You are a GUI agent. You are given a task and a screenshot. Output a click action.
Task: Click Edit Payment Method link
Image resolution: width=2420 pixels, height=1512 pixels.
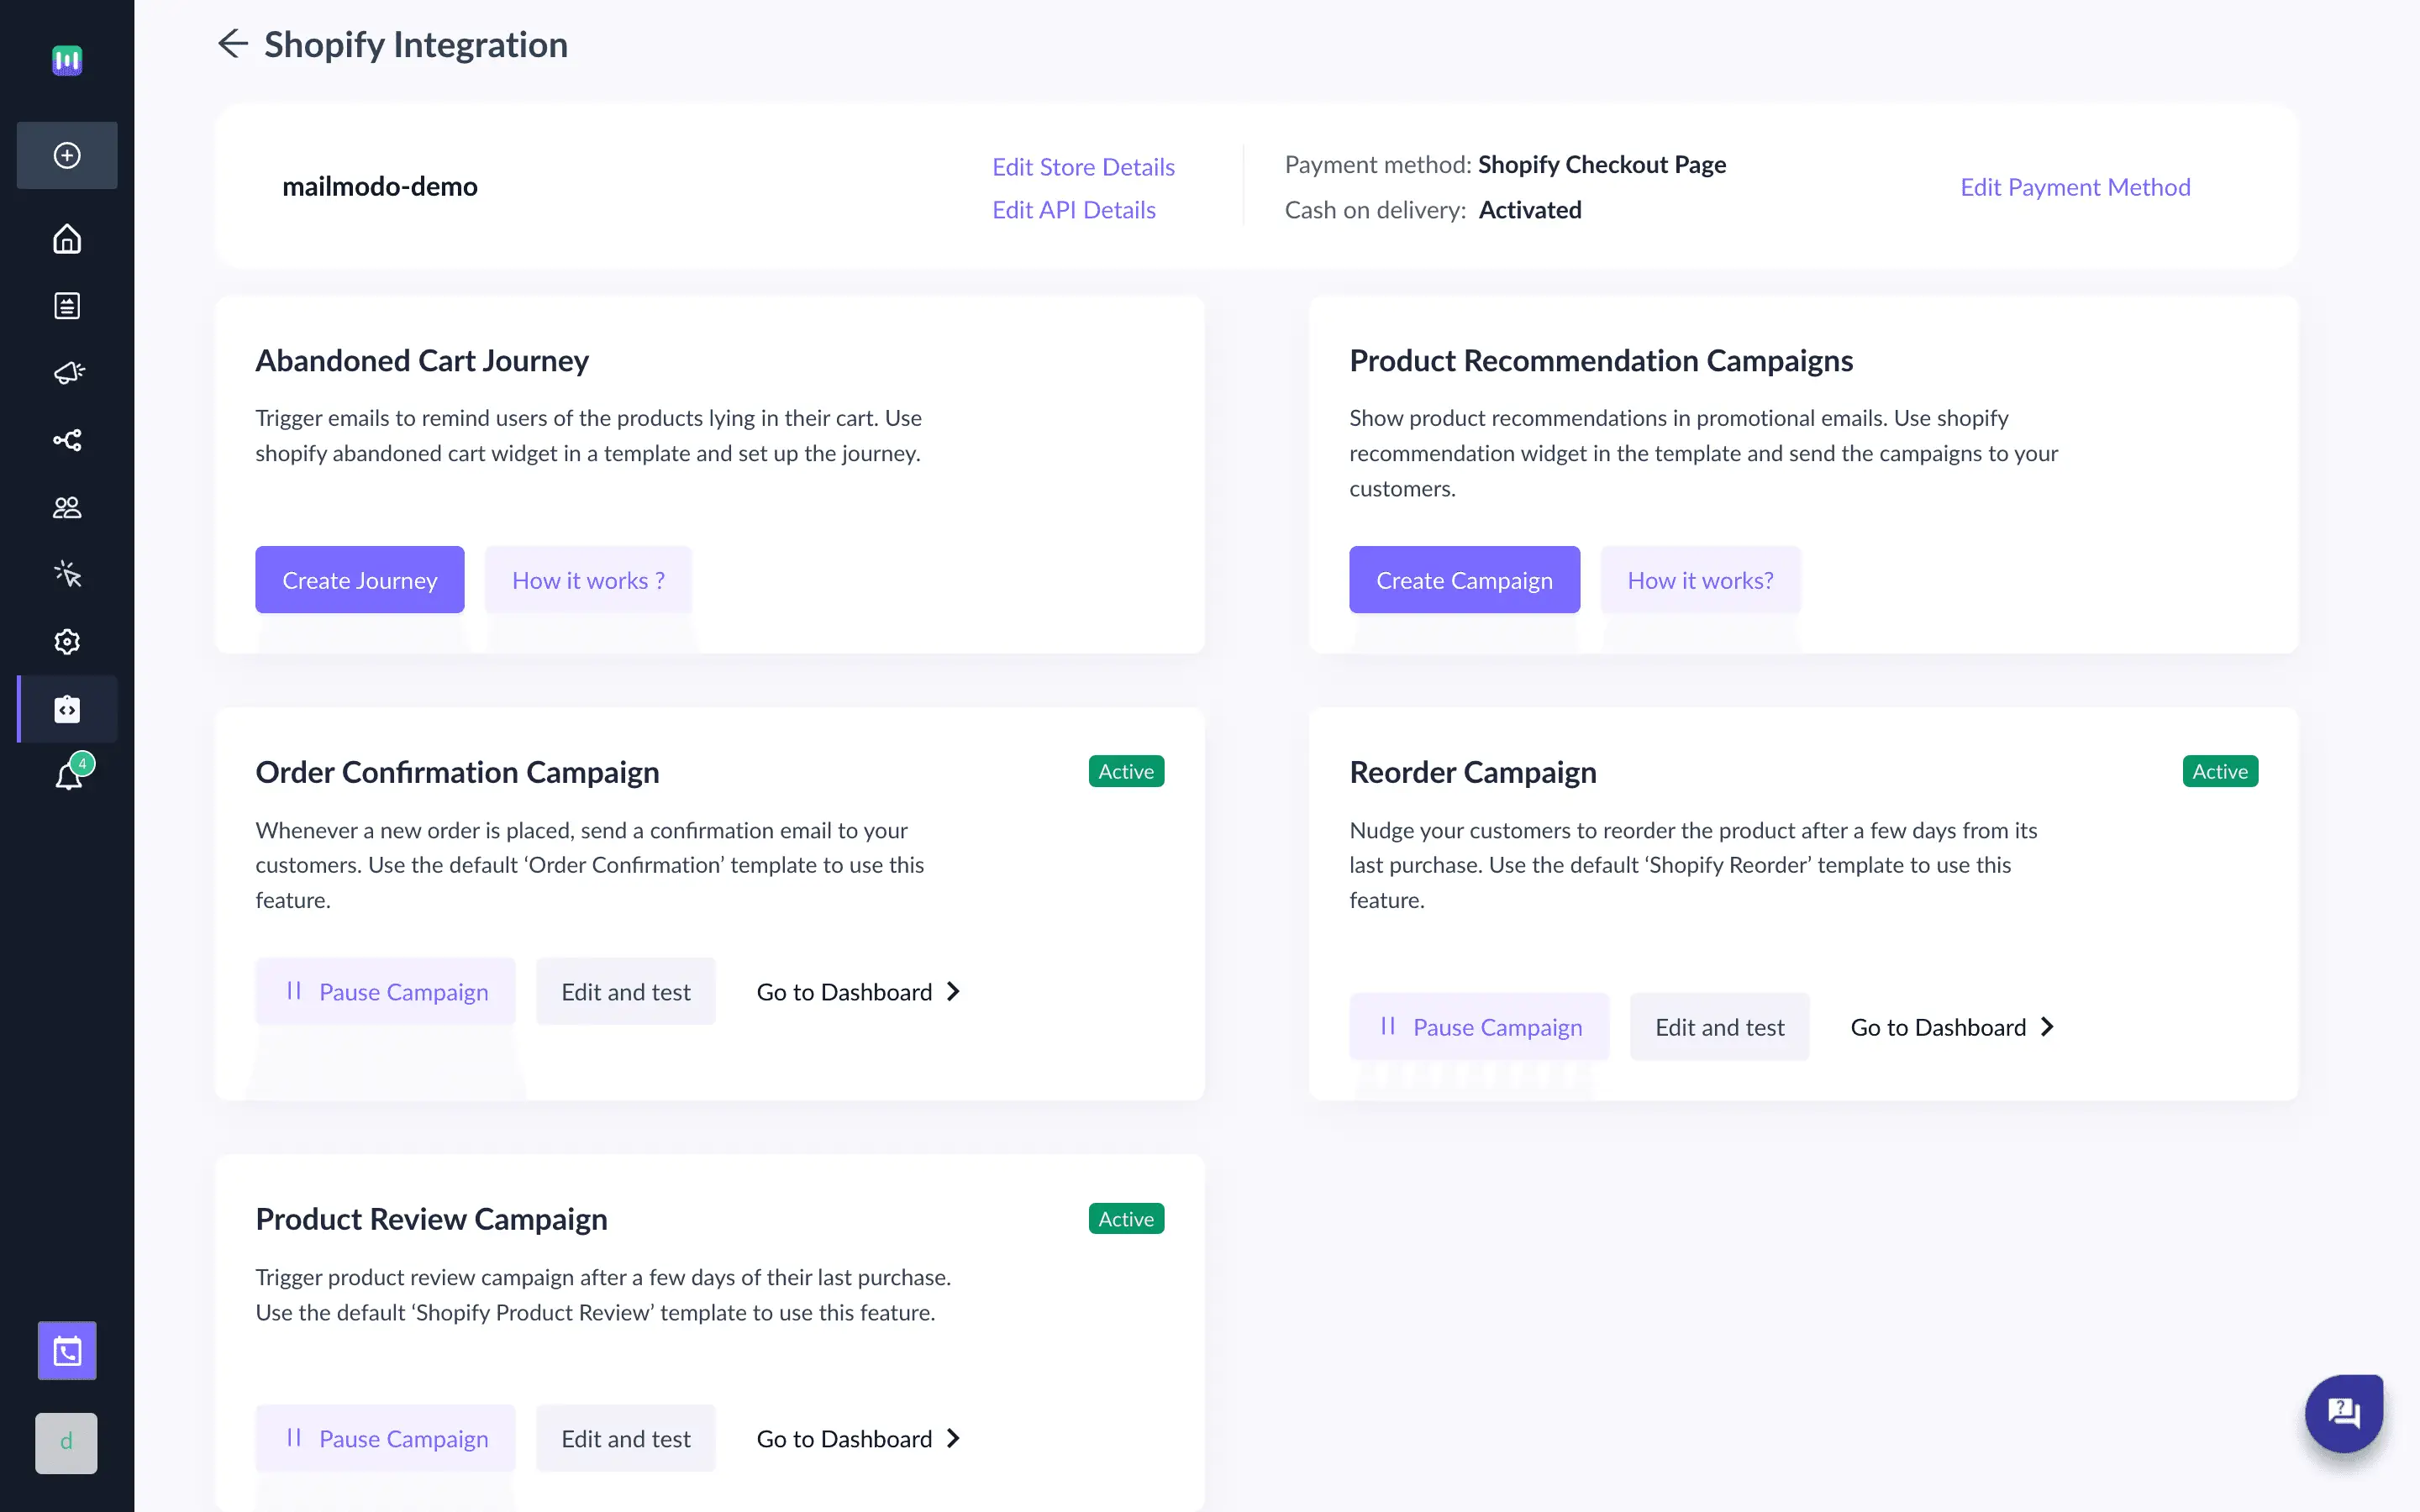[2075, 186]
